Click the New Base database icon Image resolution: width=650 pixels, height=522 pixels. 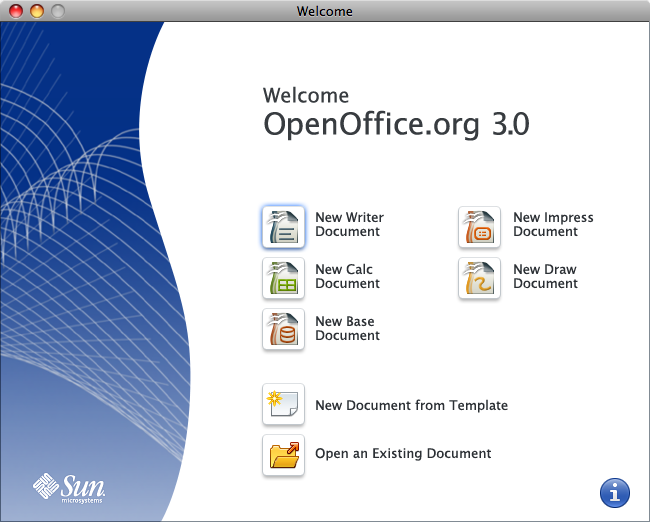[283, 330]
